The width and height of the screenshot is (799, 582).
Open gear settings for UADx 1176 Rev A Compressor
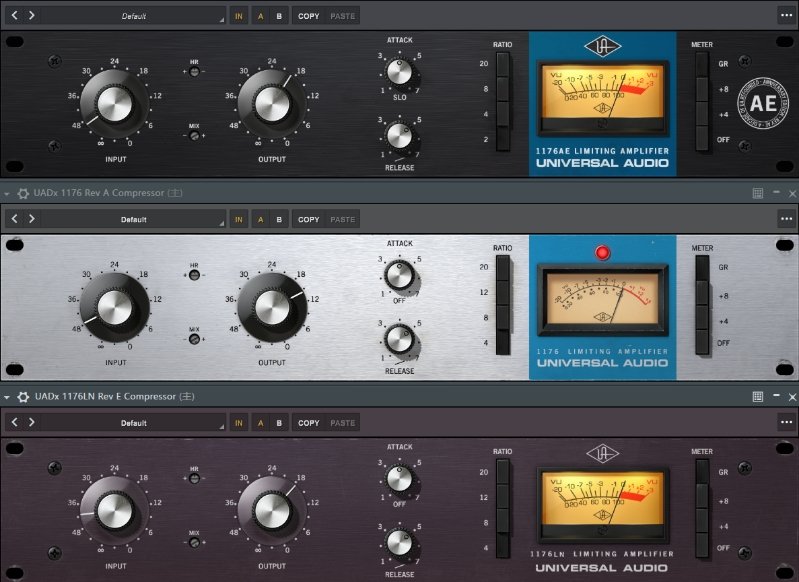(x=23, y=193)
